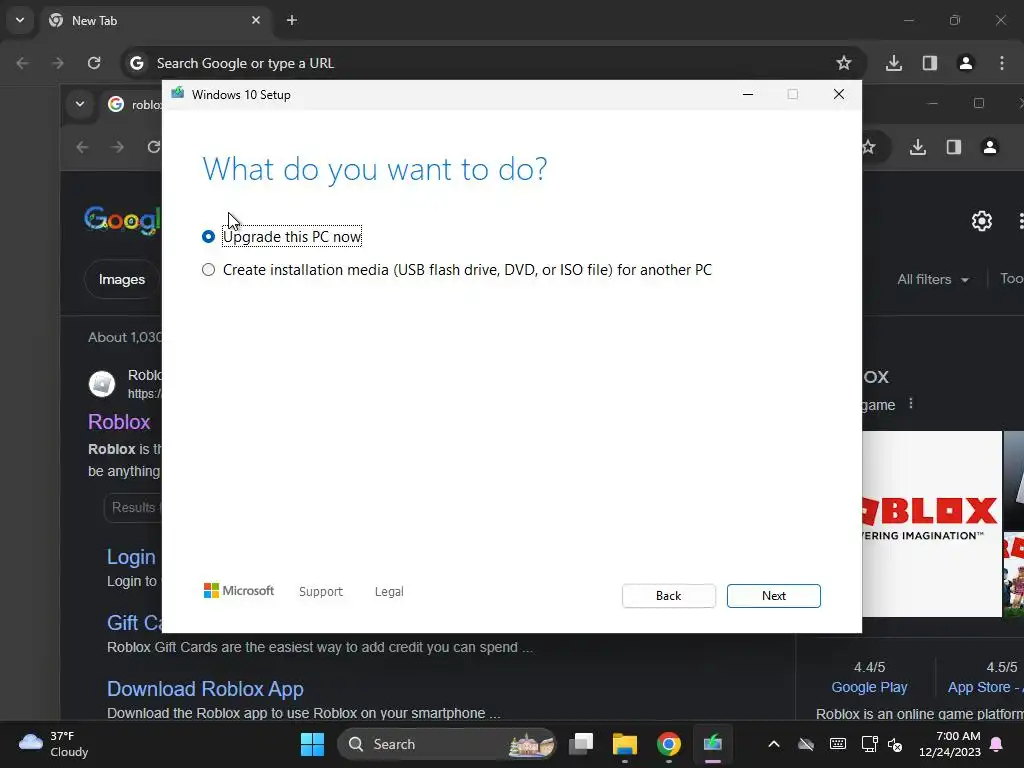Screen dimensions: 1024x768
Task: Open the Roblox search result title
Action: click(119, 422)
